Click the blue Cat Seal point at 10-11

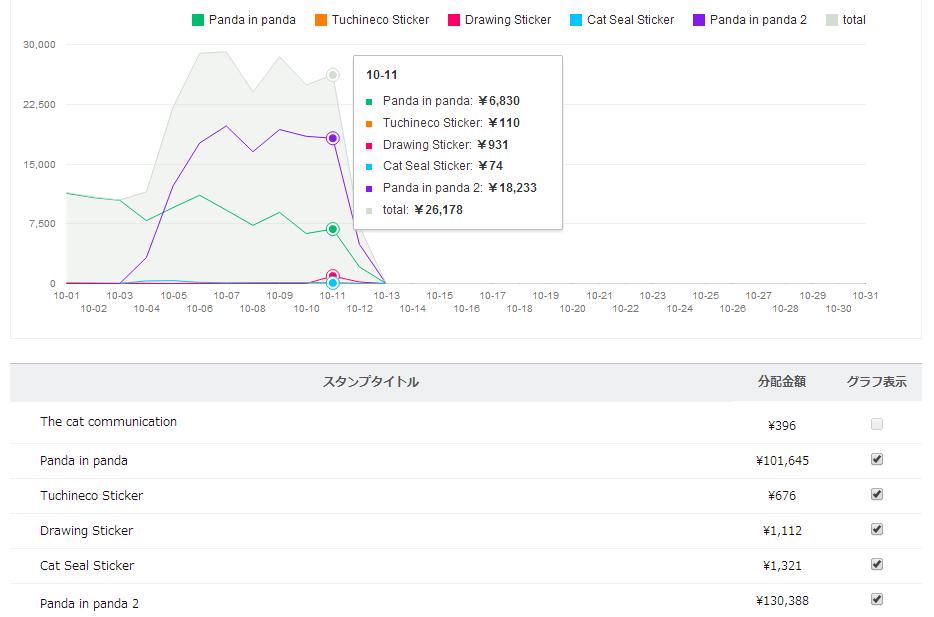tap(333, 284)
